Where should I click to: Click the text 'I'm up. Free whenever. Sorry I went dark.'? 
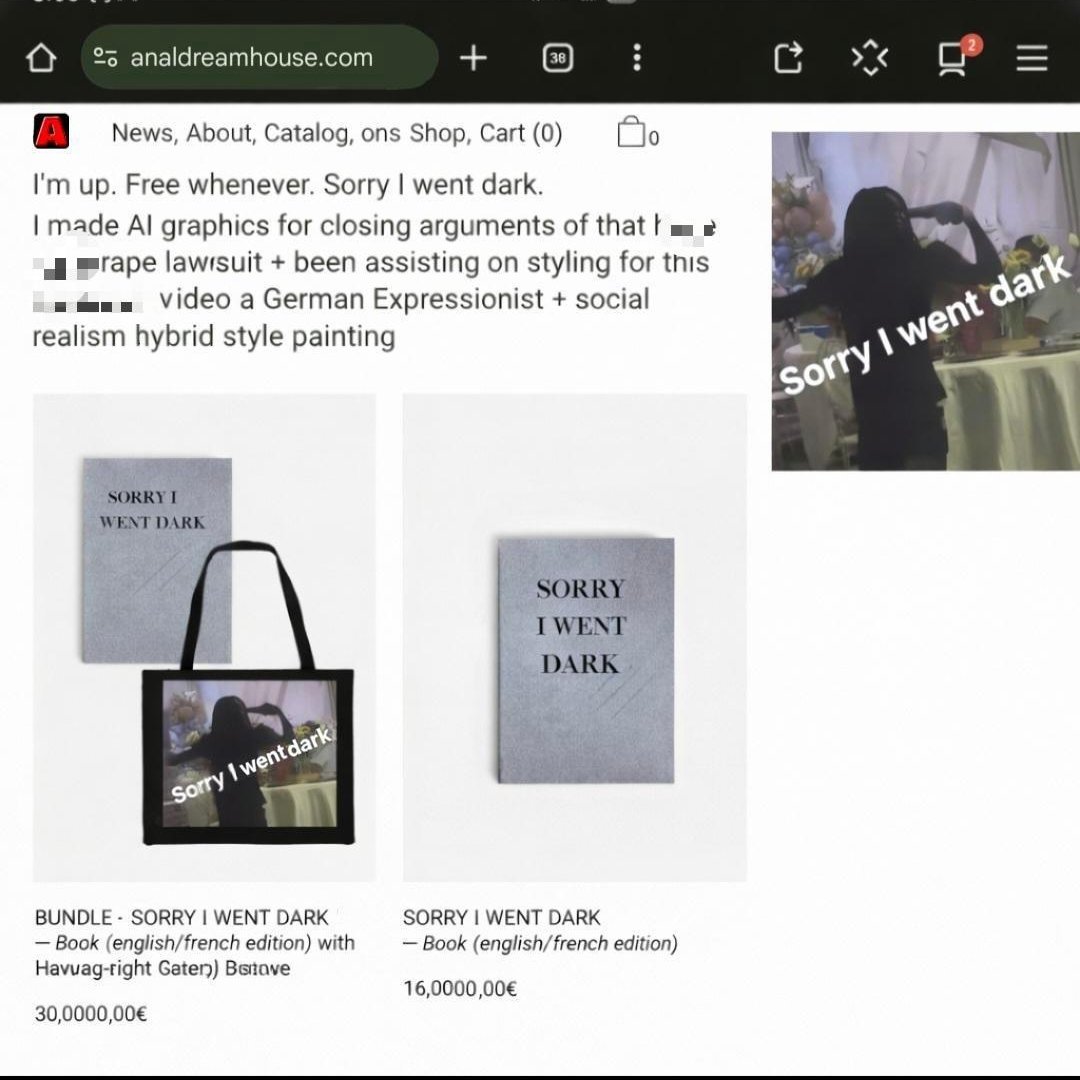coord(288,185)
